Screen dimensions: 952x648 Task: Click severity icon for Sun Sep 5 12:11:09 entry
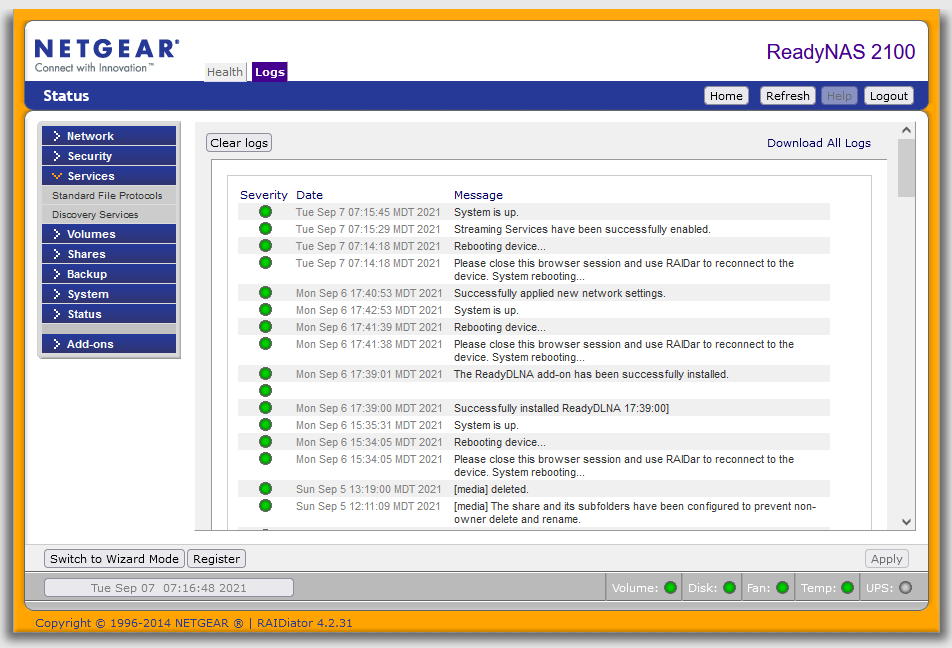(265, 505)
